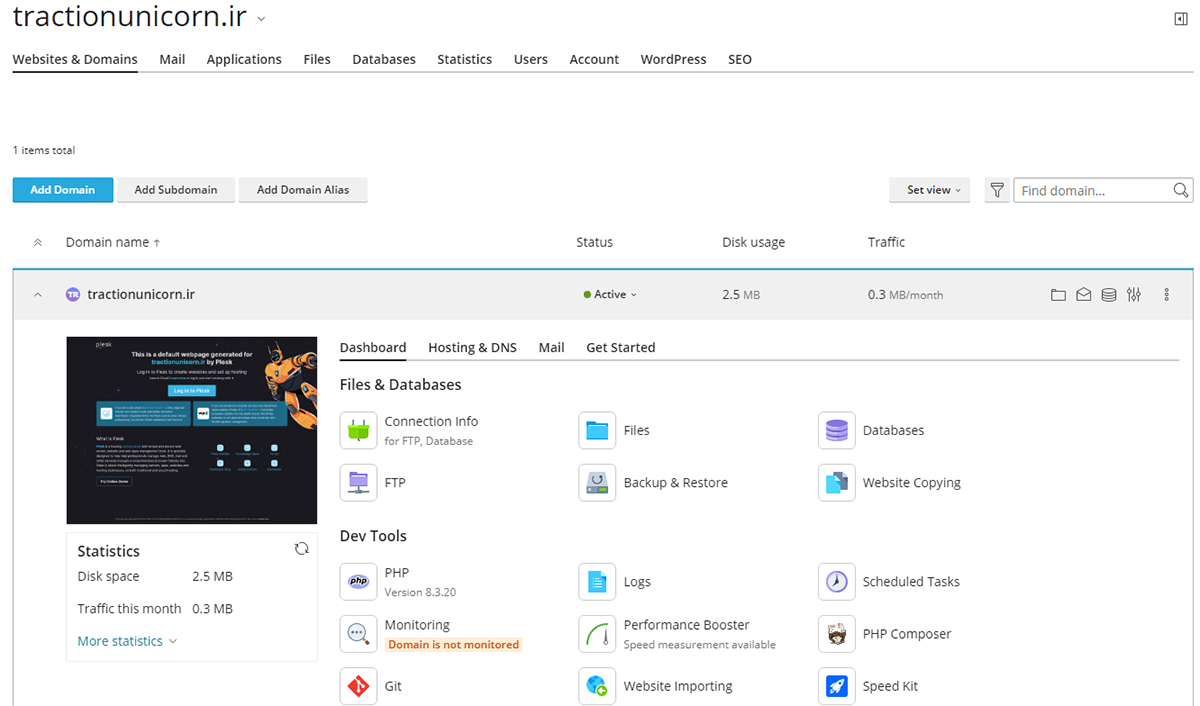Open the Performance Booster link
1200x706 pixels.
686,625
